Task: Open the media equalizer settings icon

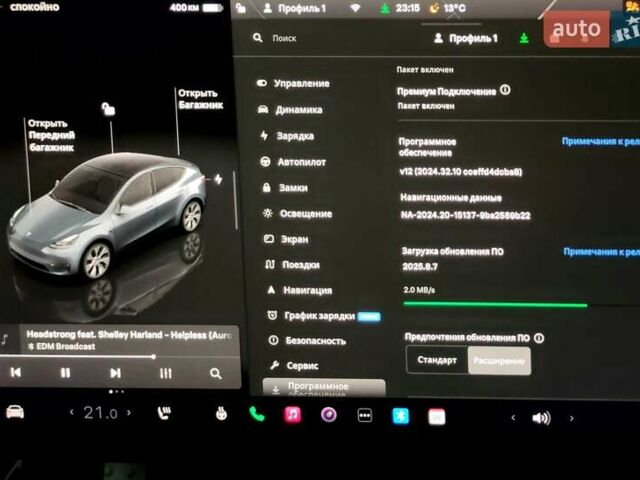Action: tap(166, 373)
